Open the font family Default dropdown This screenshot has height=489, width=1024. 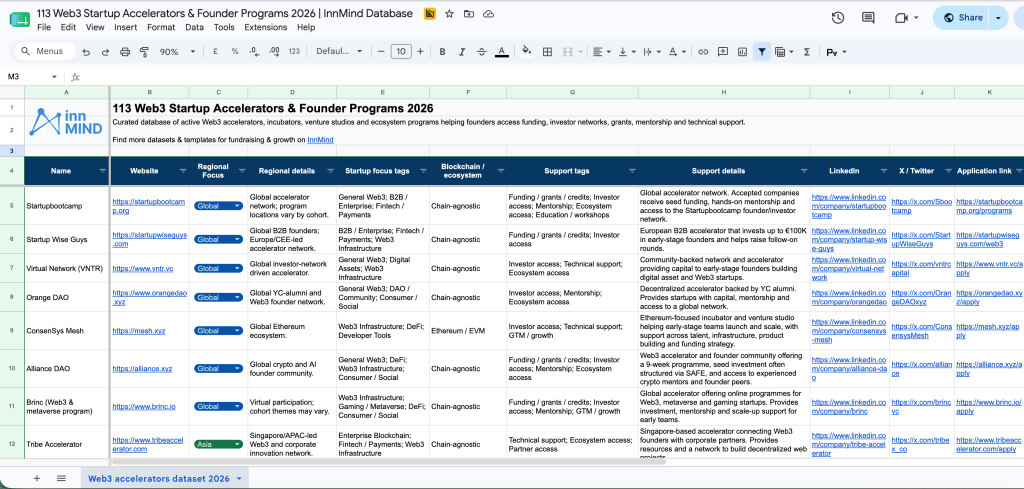[339, 52]
